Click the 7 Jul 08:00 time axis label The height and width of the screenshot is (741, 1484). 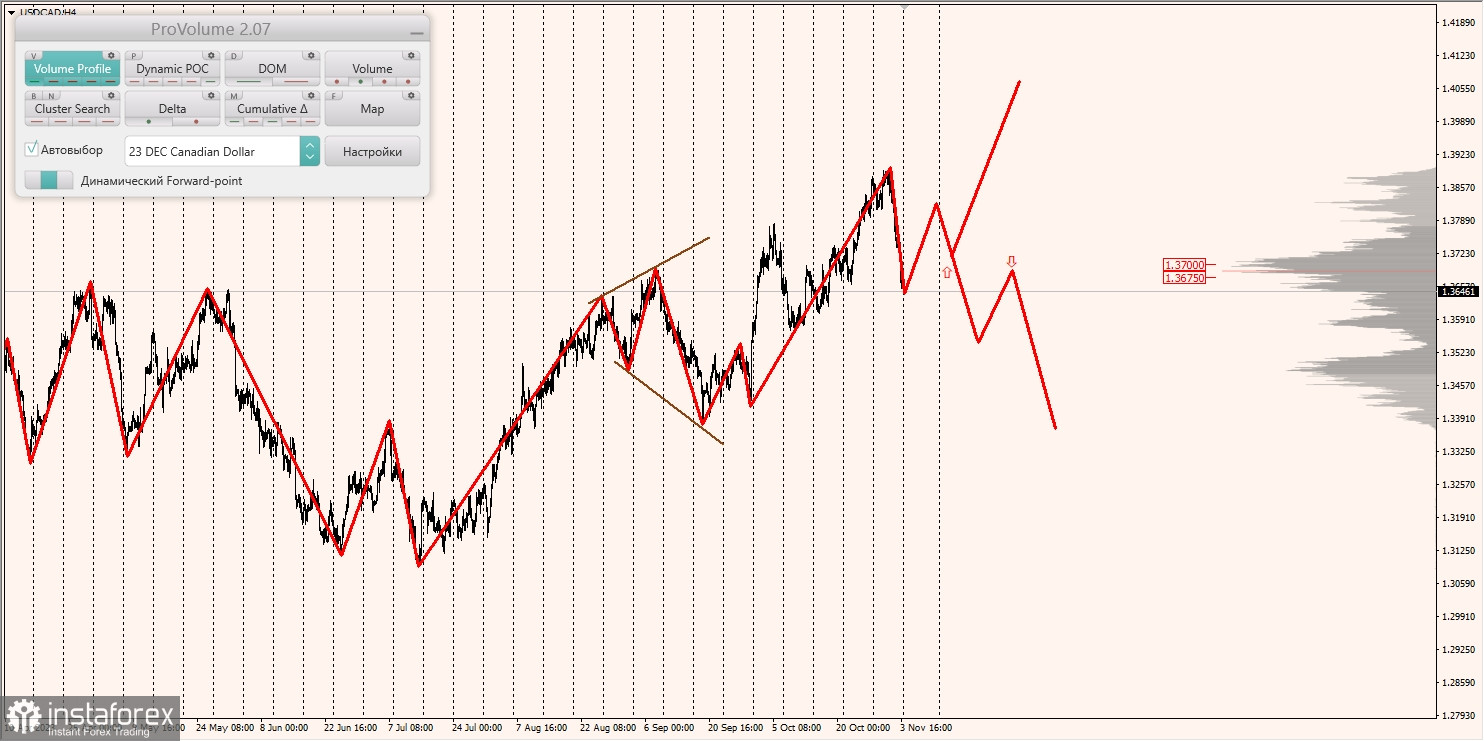410,728
